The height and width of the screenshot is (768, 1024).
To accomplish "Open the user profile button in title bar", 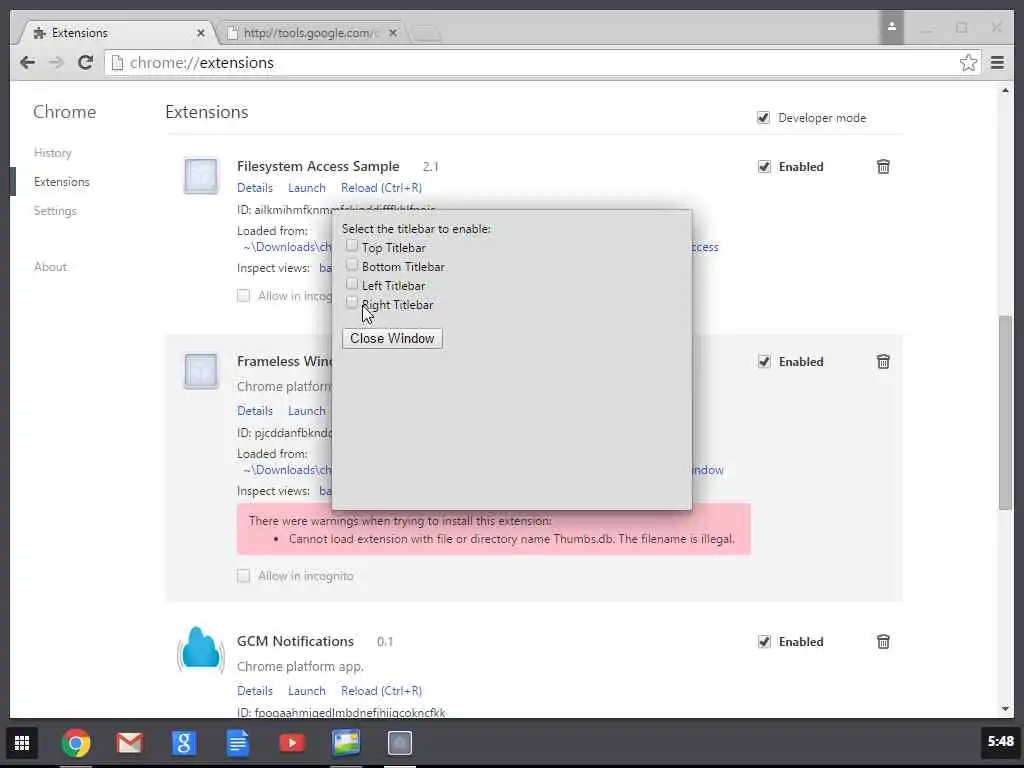I will point(891,27).
